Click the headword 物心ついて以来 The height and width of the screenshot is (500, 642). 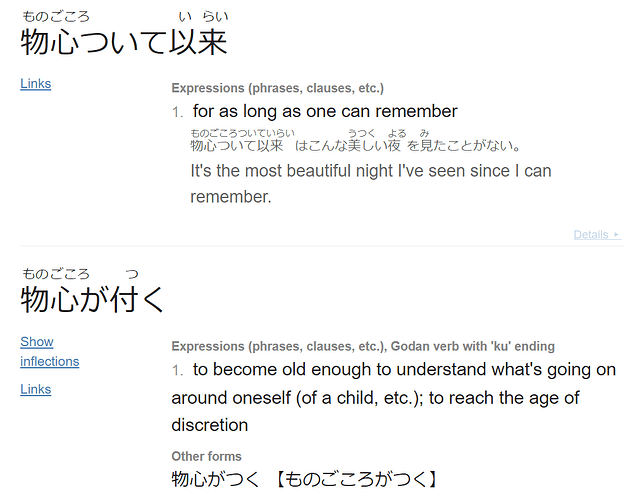[124, 42]
